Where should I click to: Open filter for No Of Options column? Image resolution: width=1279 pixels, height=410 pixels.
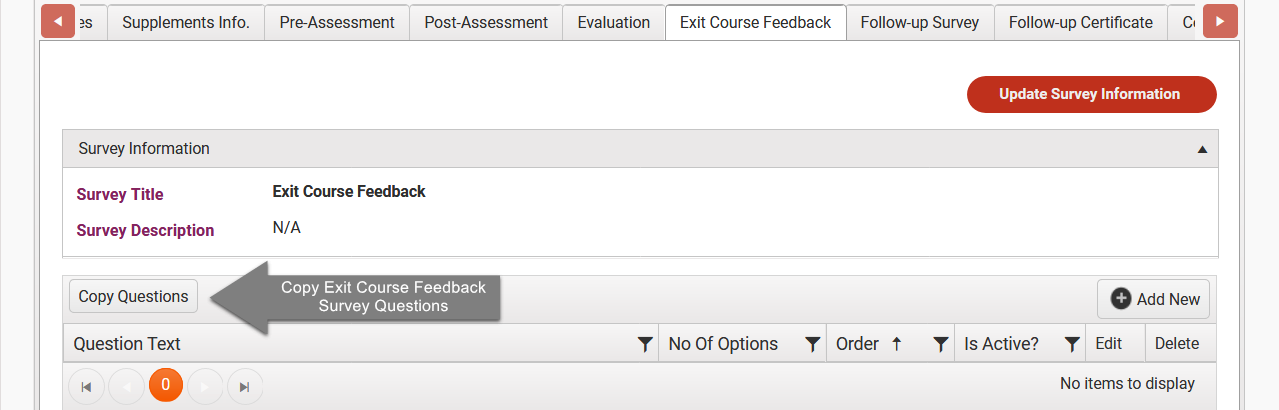[x=813, y=344]
